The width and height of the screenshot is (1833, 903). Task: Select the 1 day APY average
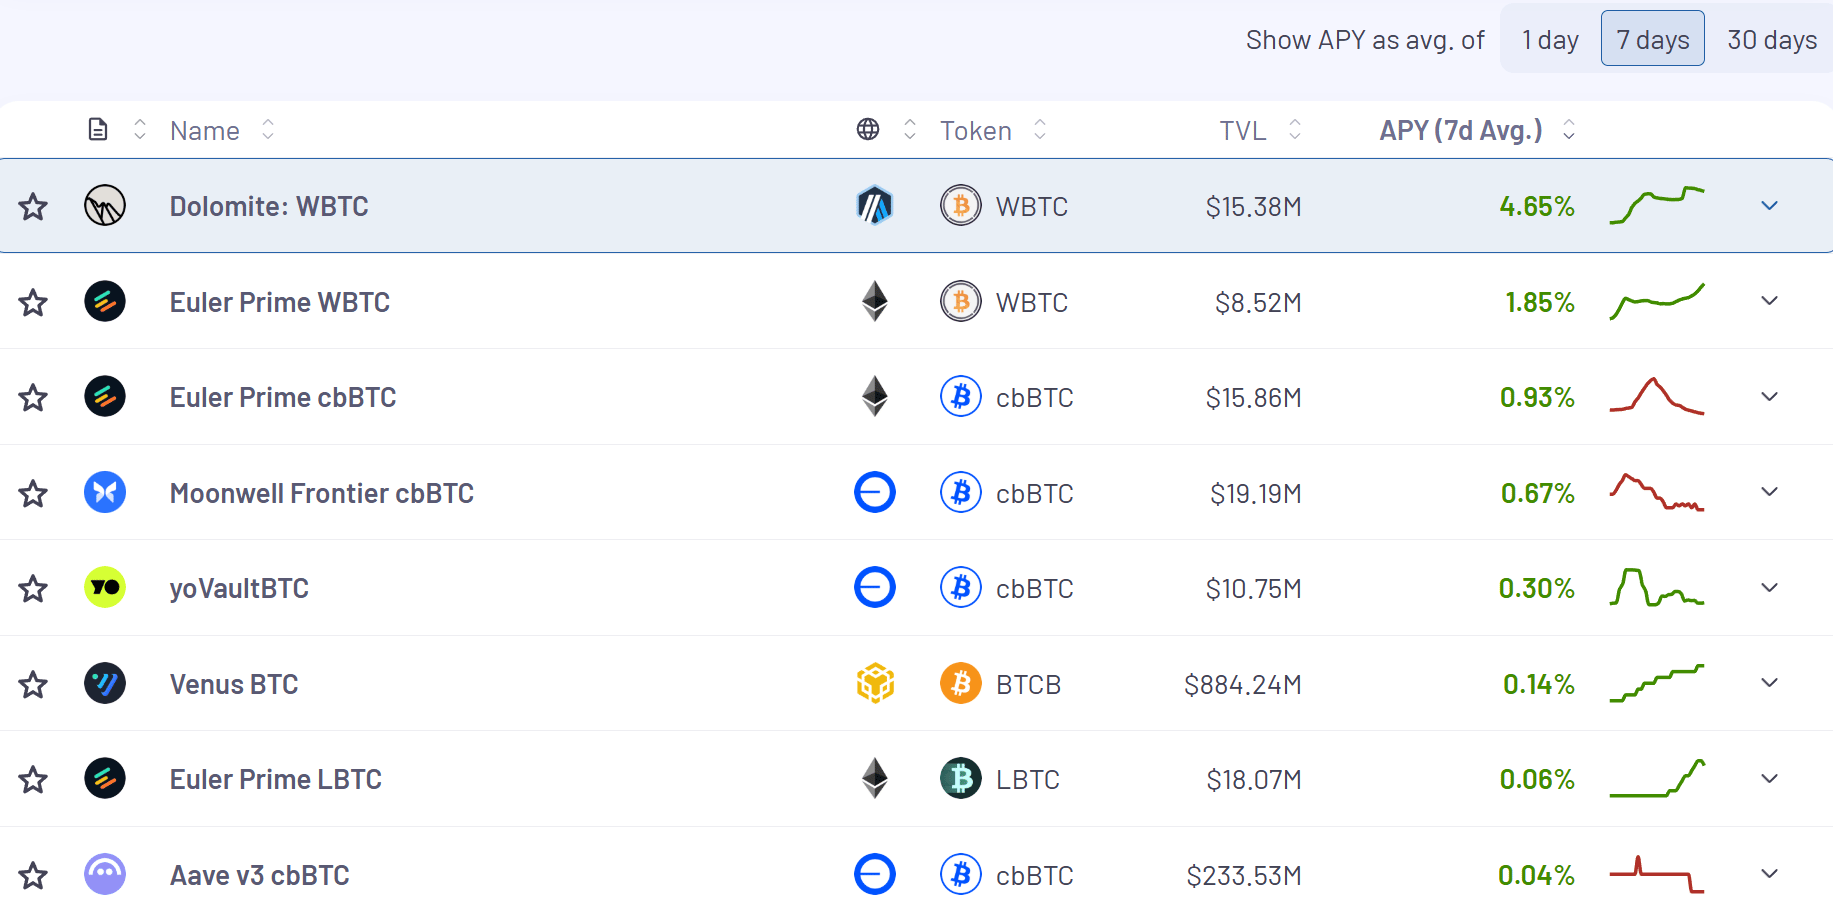pos(1550,39)
